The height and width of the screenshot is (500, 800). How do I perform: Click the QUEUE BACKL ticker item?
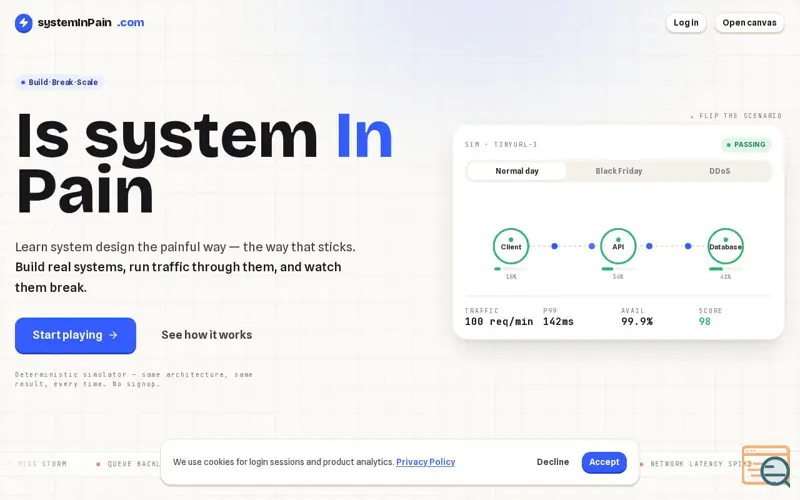click(x=128, y=464)
